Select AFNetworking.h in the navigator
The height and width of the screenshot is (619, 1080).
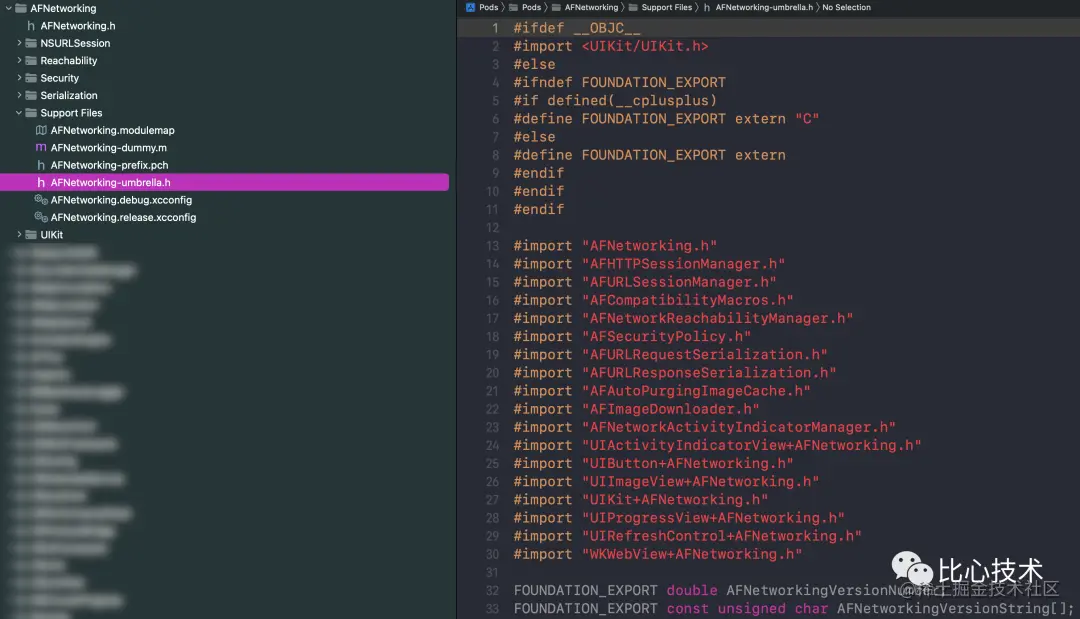click(78, 25)
